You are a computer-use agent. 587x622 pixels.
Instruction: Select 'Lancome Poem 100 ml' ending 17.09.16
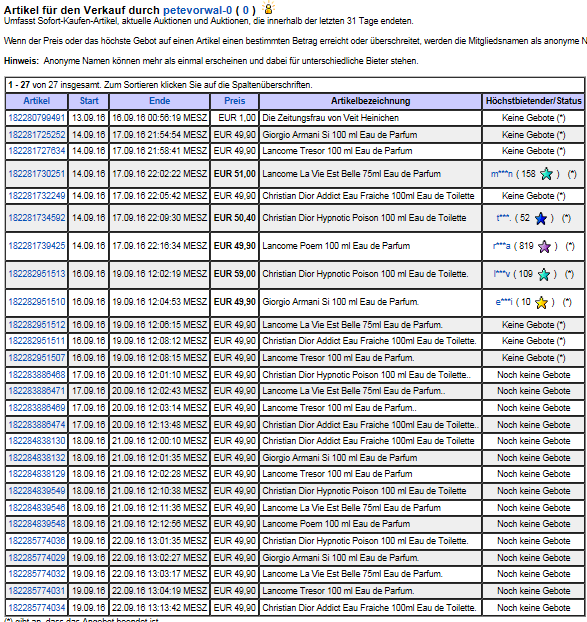(336, 246)
